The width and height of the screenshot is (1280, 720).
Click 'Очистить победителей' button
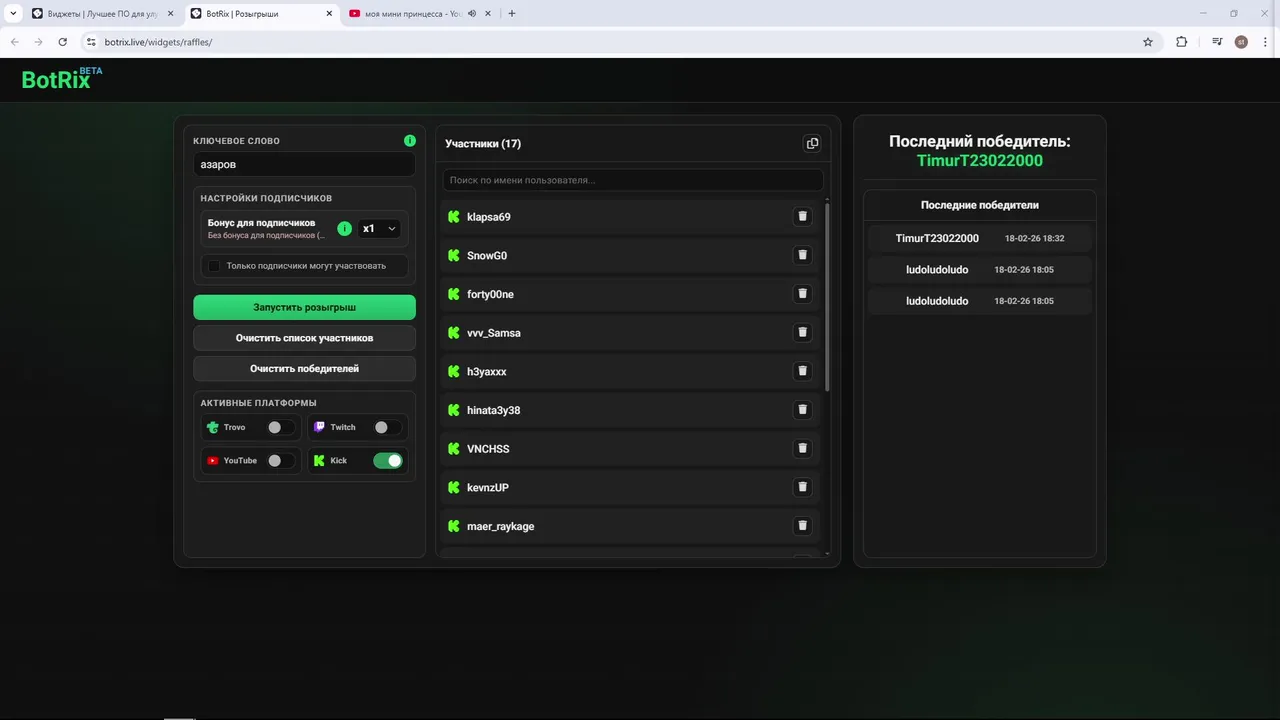pyautogui.click(x=305, y=369)
